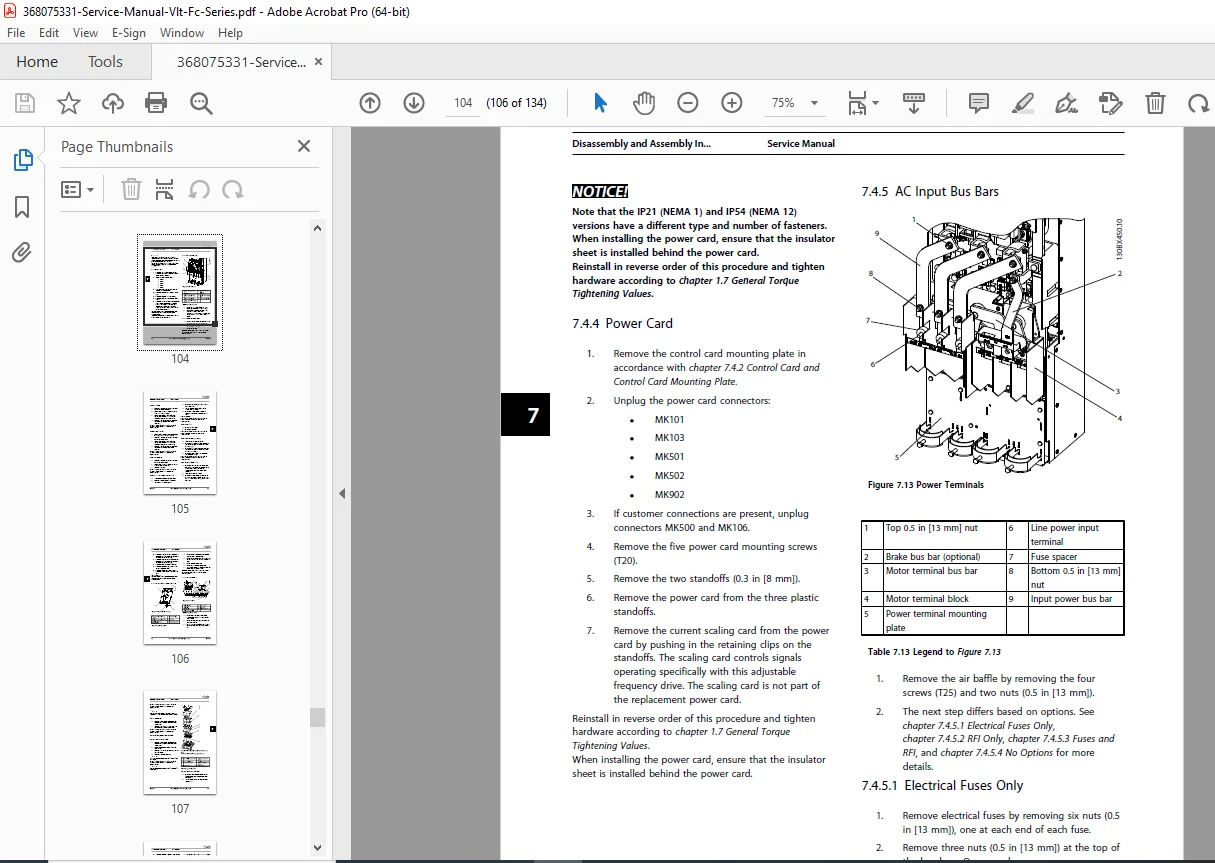Click the NOTICE! heading text
Image resolution: width=1215 pixels, height=863 pixels.
coord(600,192)
